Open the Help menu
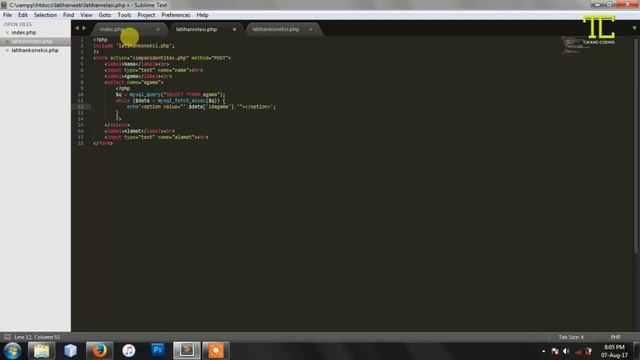640x360 pixels. [x=202, y=15]
